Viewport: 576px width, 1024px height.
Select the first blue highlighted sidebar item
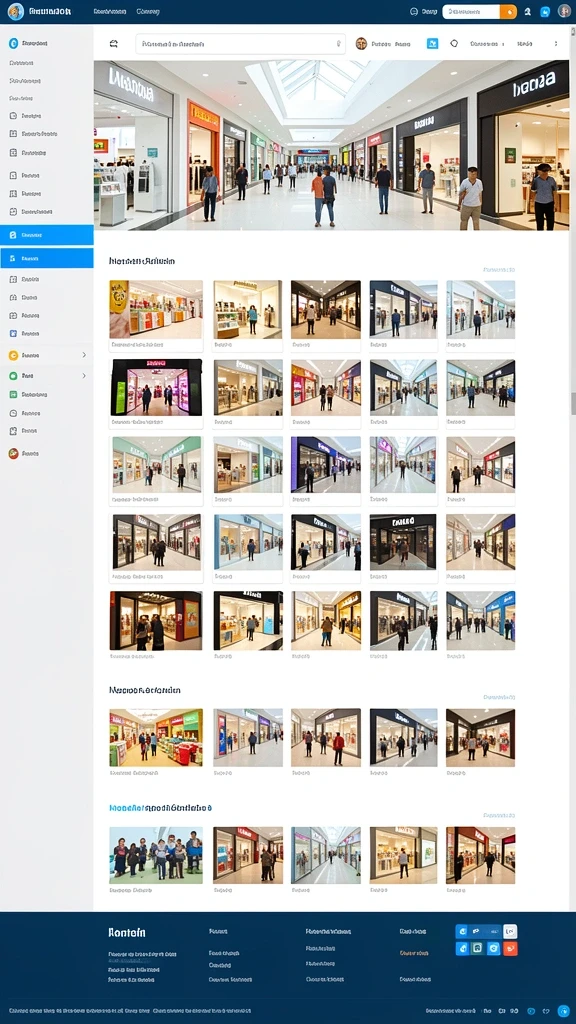(46, 235)
